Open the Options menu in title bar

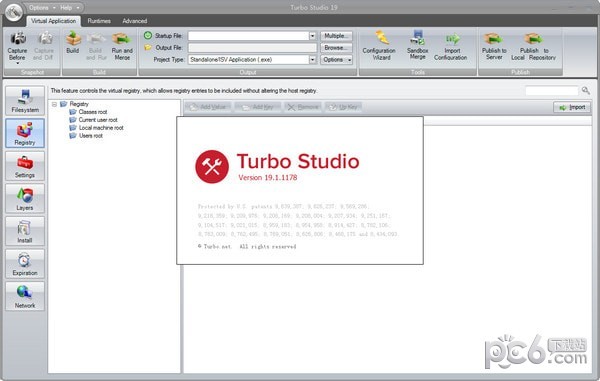(x=42, y=7)
